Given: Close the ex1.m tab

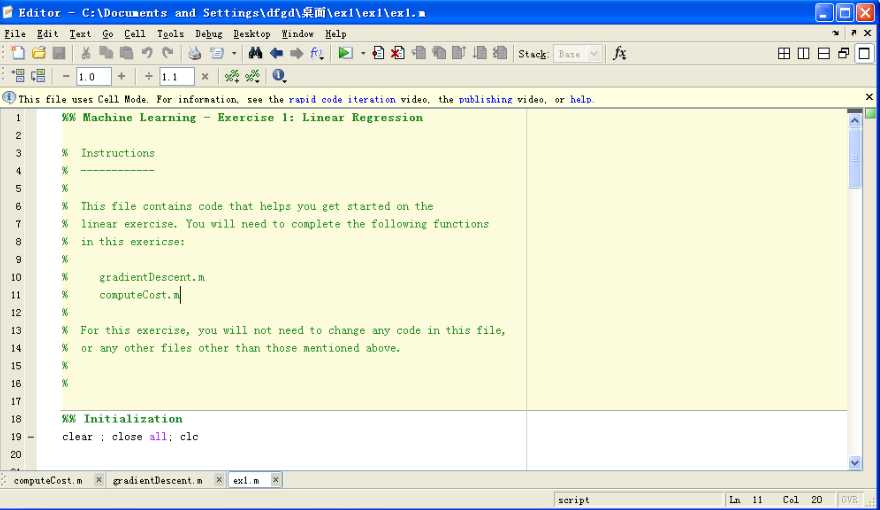Looking at the screenshot, I should pyautogui.click(x=276, y=480).
